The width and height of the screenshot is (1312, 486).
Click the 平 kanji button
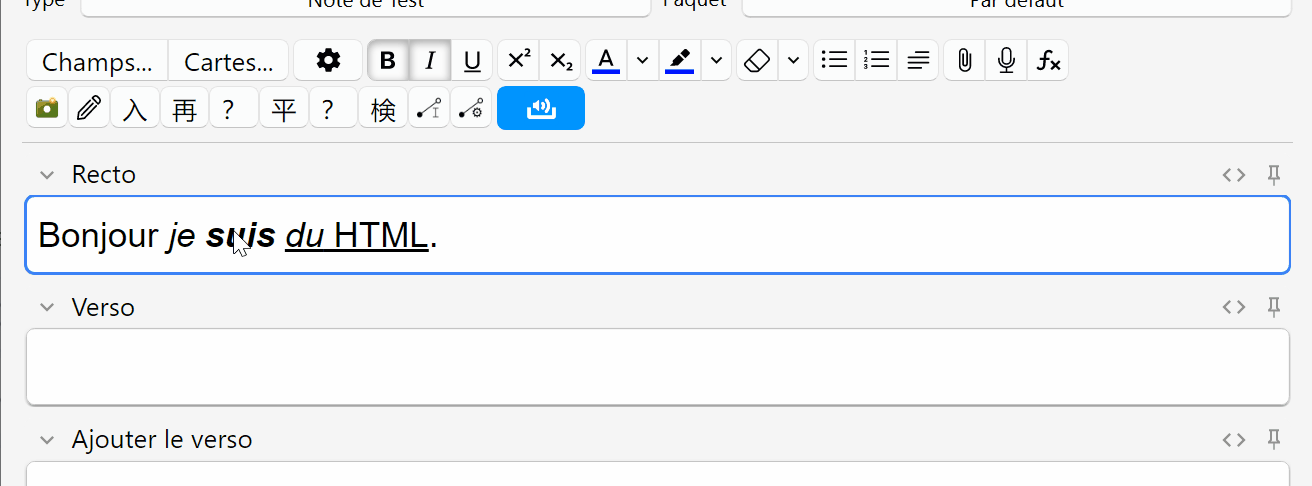284,108
